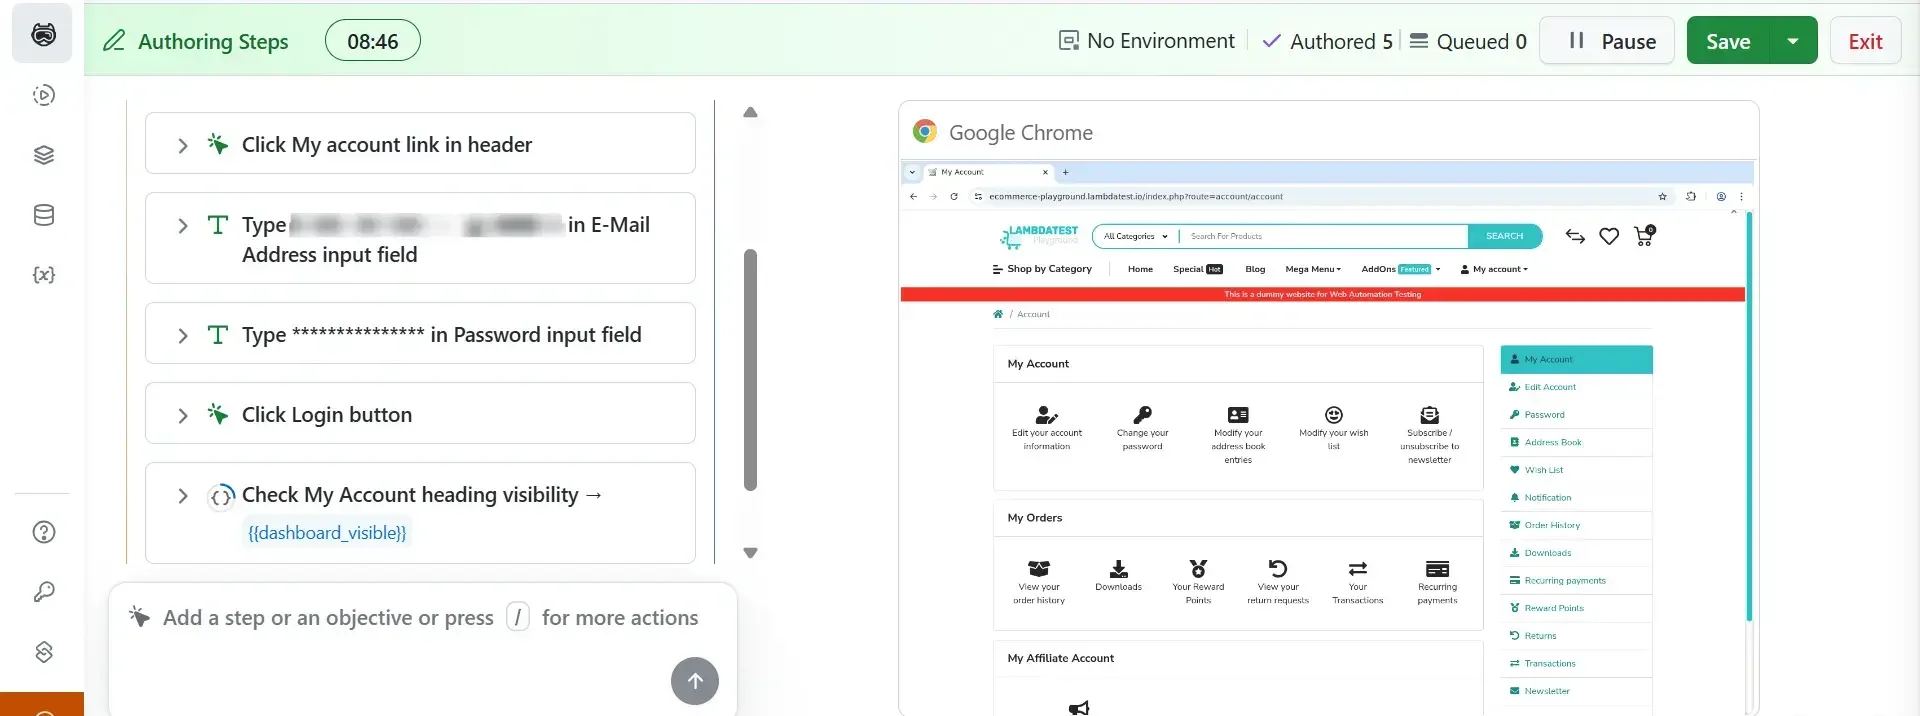The image size is (1920, 716).
Task: Click the click-action icon on Login step
Action: pyautogui.click(x=217, y=414)
